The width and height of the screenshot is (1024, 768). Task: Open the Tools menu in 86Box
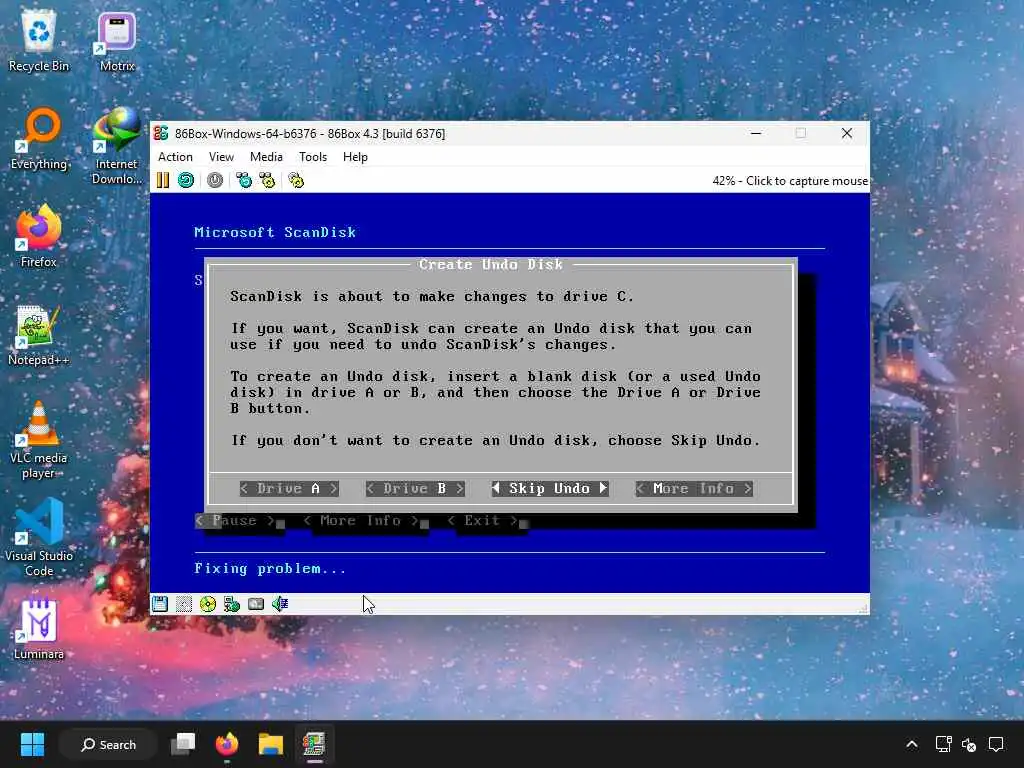pyautogui.click(x=313, y=157)
